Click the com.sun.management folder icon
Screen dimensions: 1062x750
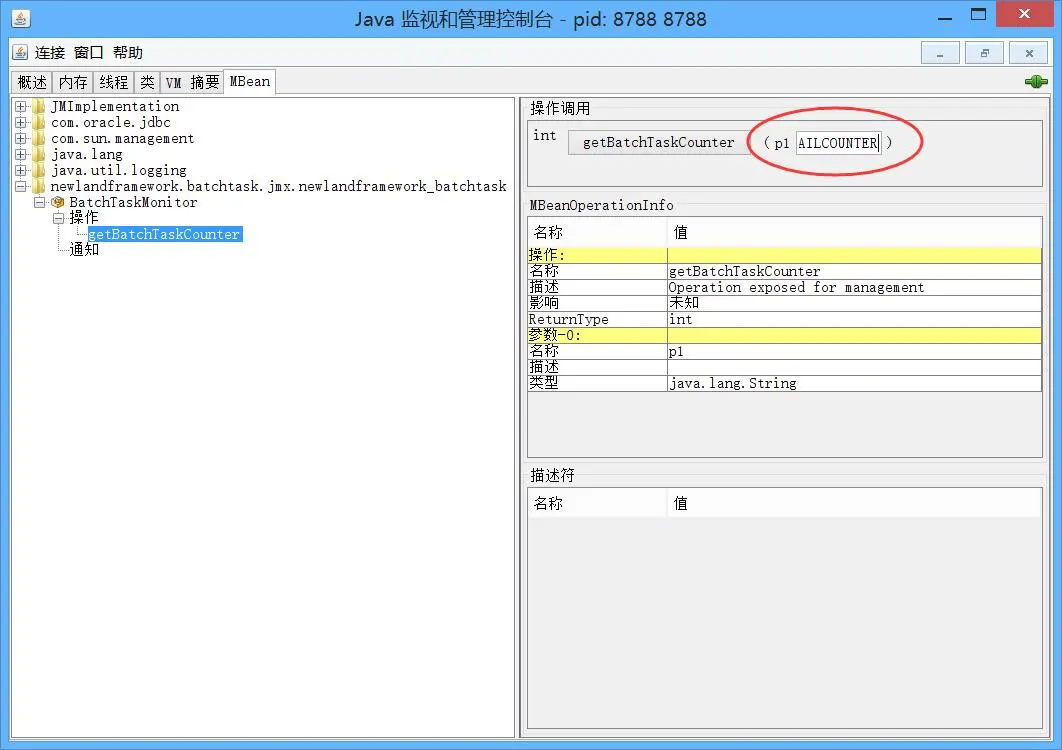39,138
